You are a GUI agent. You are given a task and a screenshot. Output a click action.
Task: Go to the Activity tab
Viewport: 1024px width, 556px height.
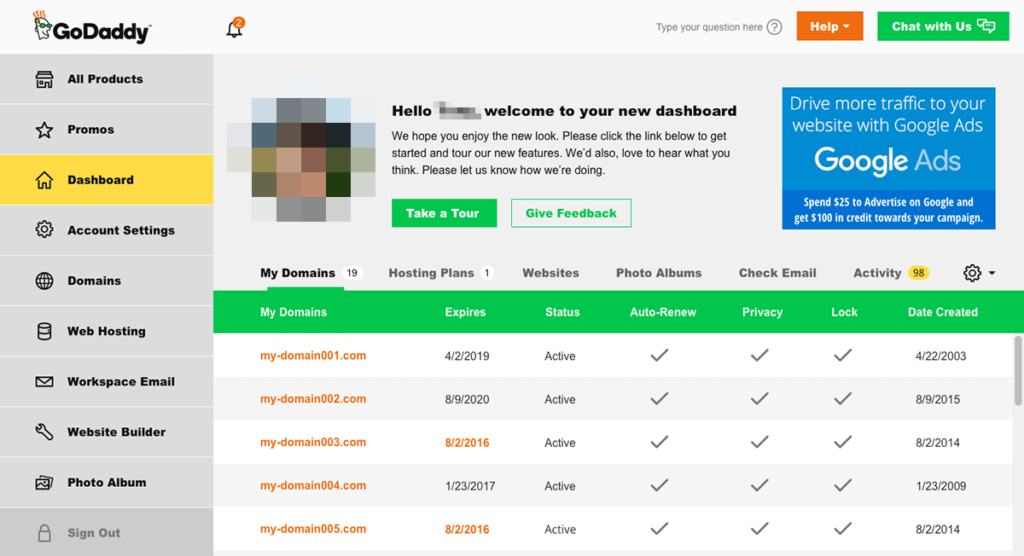pos(891,273)
